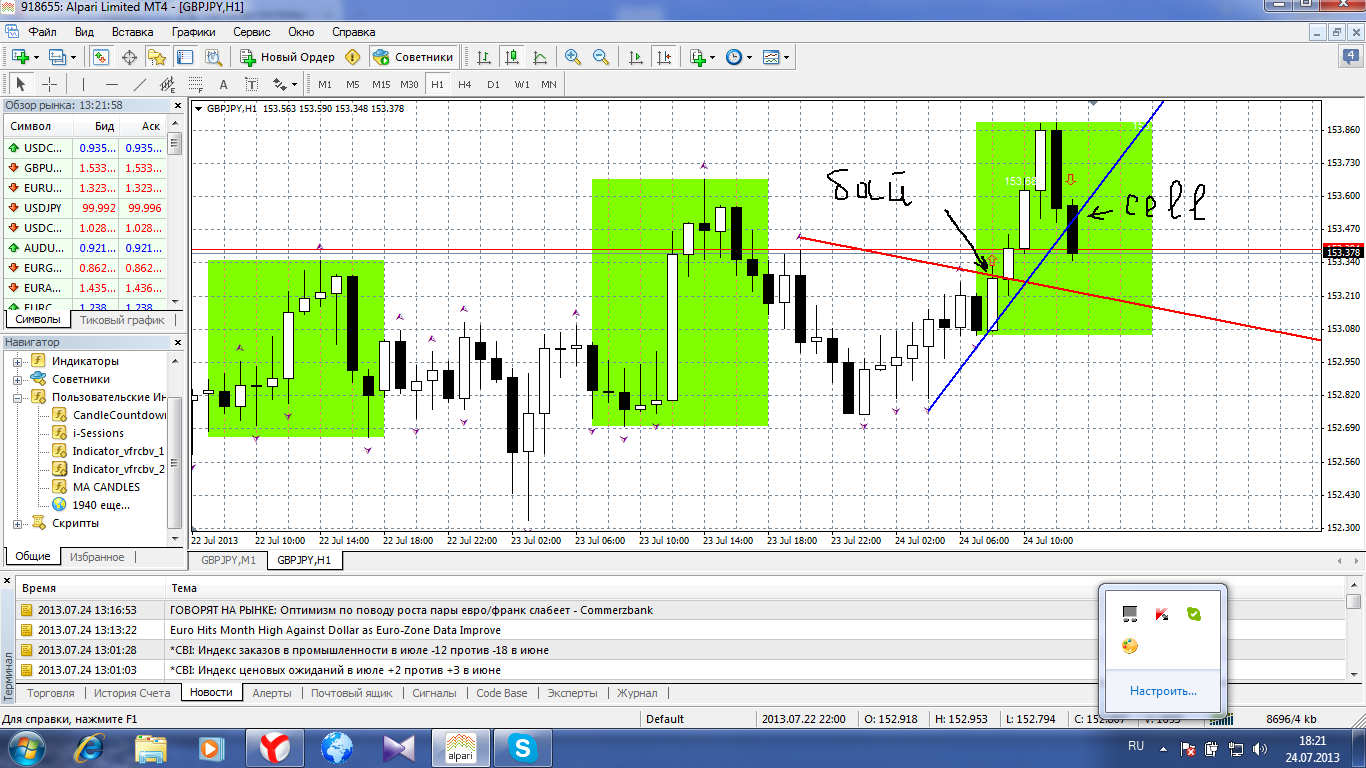
Task: Open the Вставка menu
Action: point(133,32)
